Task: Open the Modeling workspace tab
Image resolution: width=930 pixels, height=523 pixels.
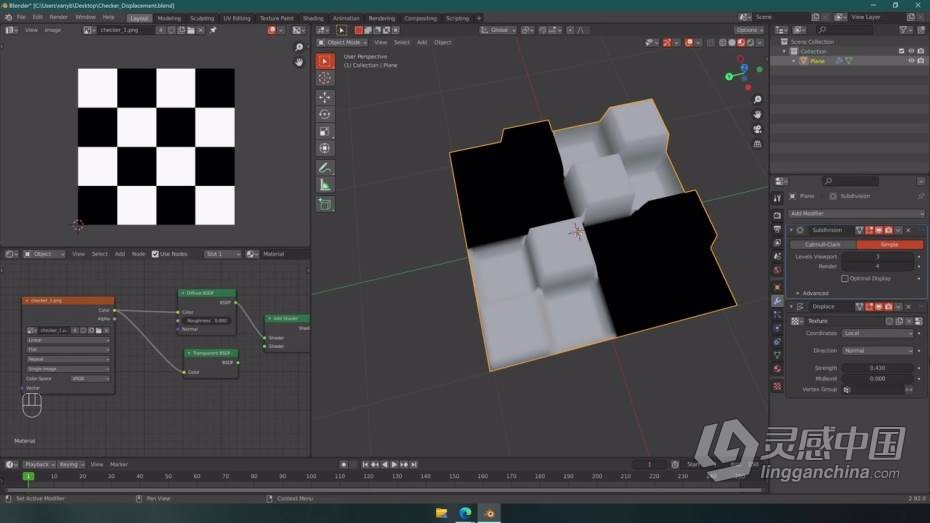Action: tap(169, 18)
